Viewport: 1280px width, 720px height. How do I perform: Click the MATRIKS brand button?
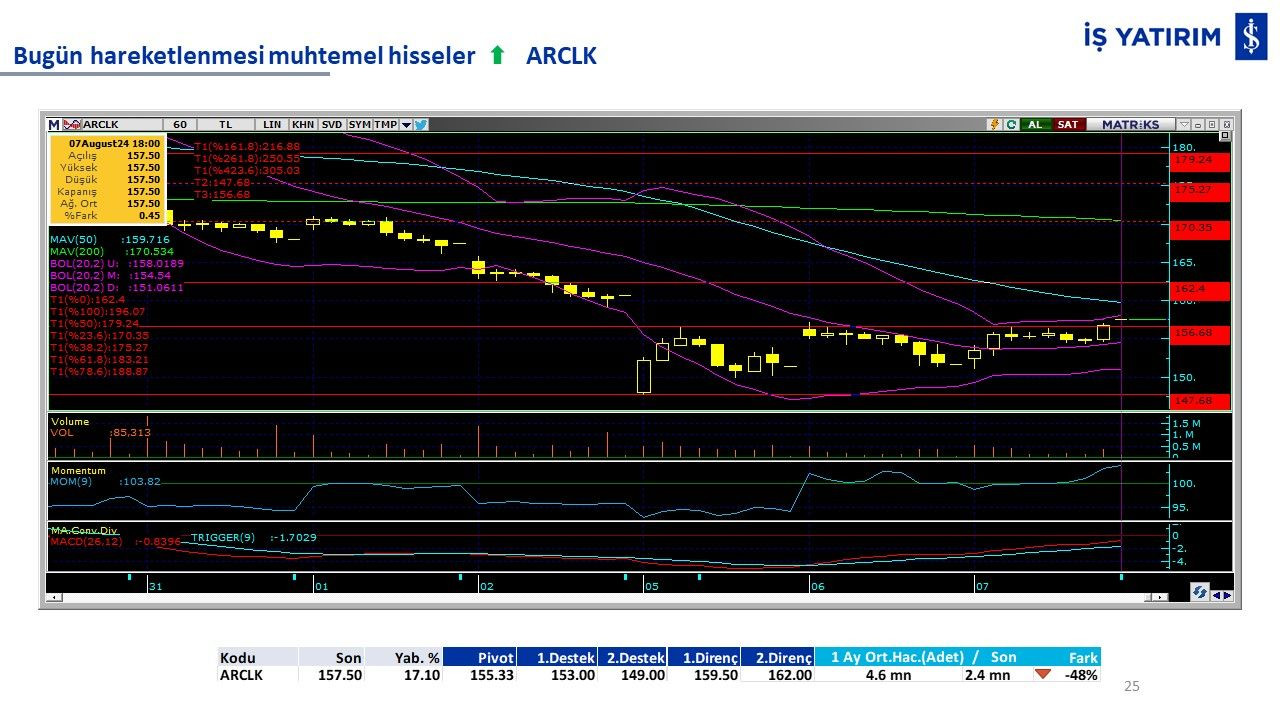[1130, 125]
